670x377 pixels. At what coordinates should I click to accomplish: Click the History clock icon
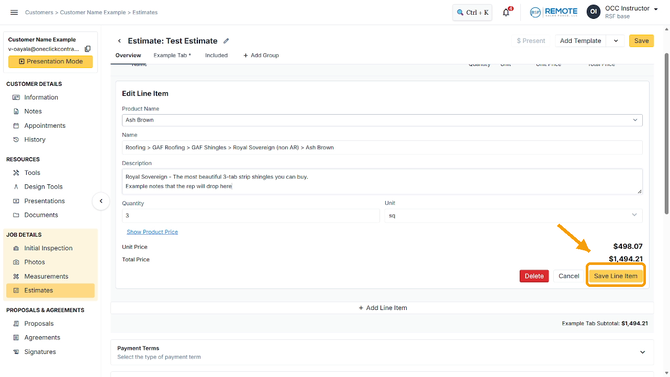tap(16, 140)
